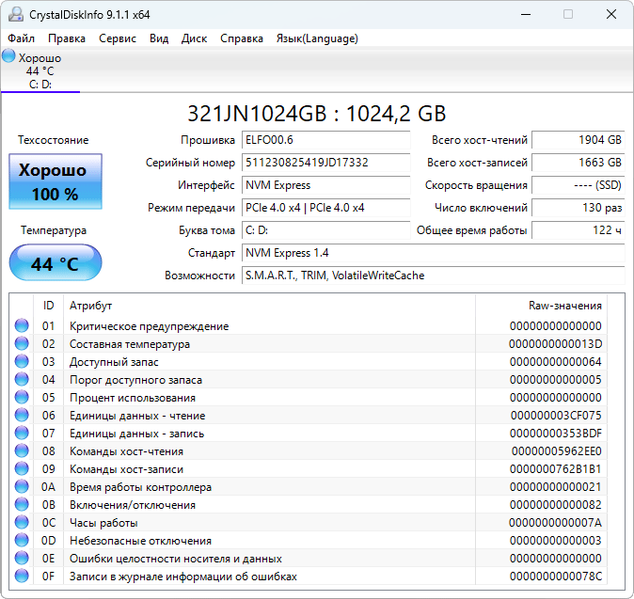
Task: Click status orb beside Часы работы
Action: 21,523
